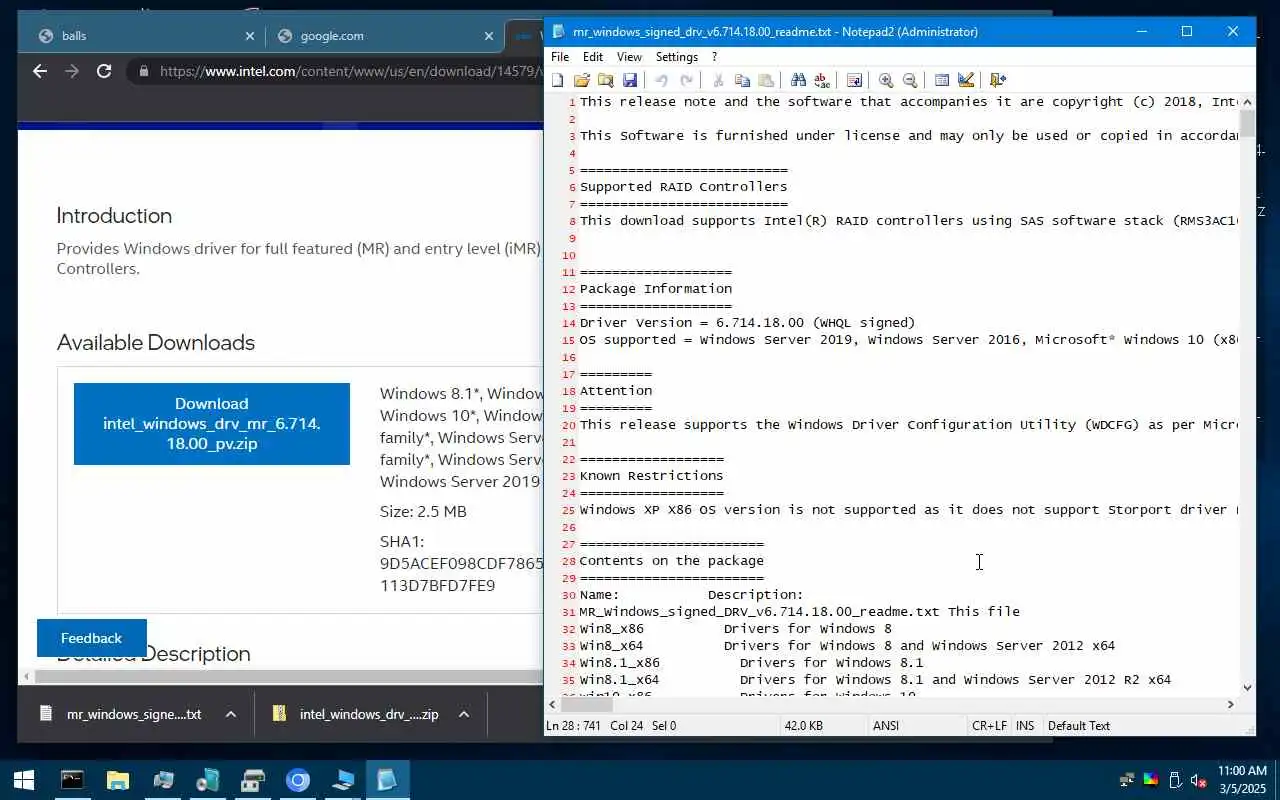The image size is (1280, 800).
Task: Click 'Known Restrictions' heading line
Action: coord(651,476)
